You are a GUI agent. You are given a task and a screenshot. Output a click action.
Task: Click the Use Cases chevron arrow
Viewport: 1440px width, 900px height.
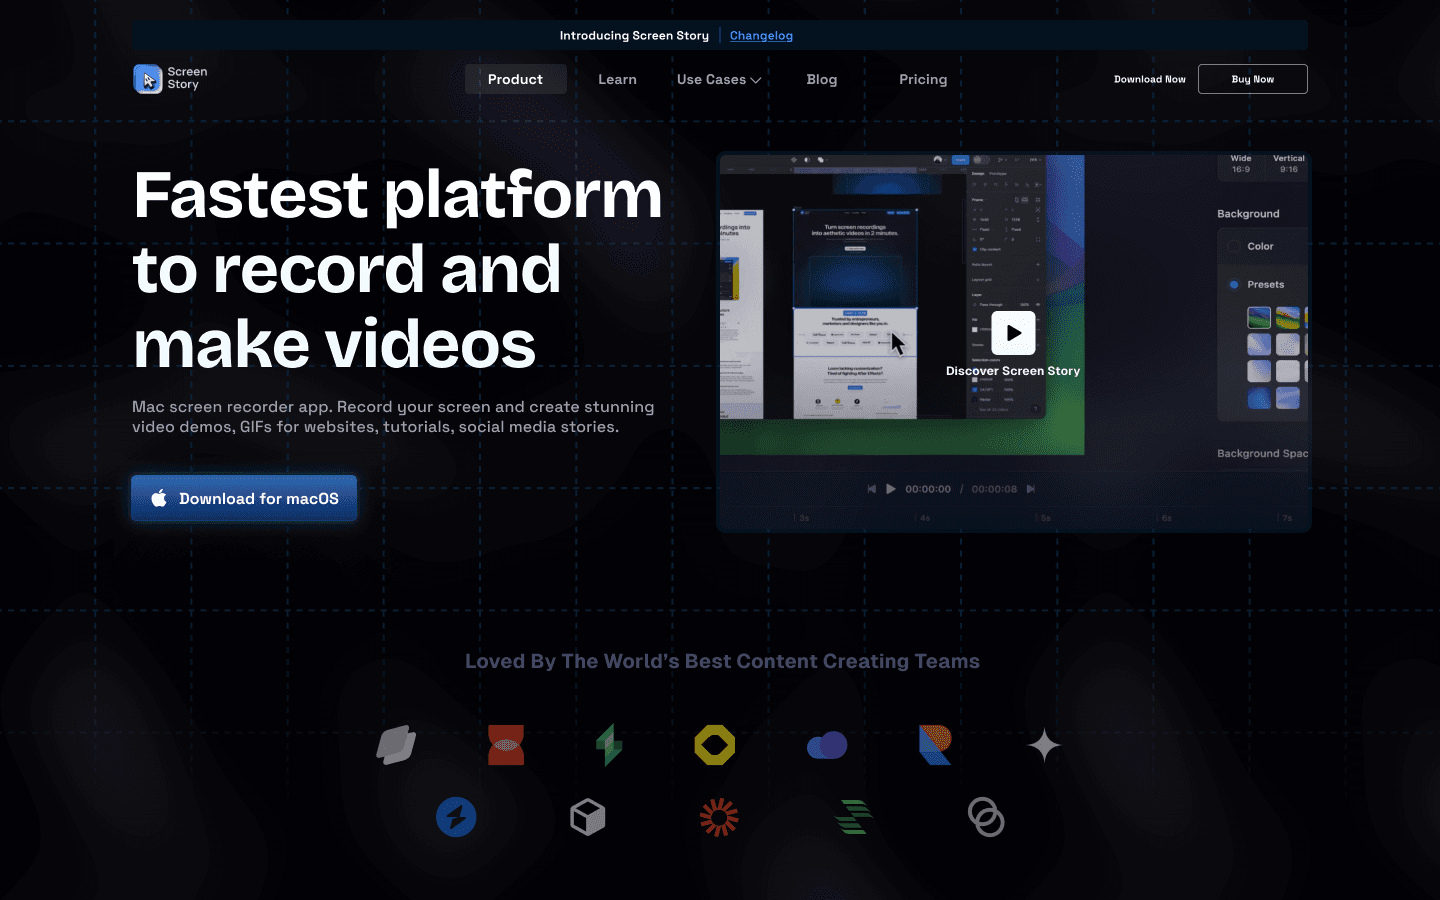point(756,80)
